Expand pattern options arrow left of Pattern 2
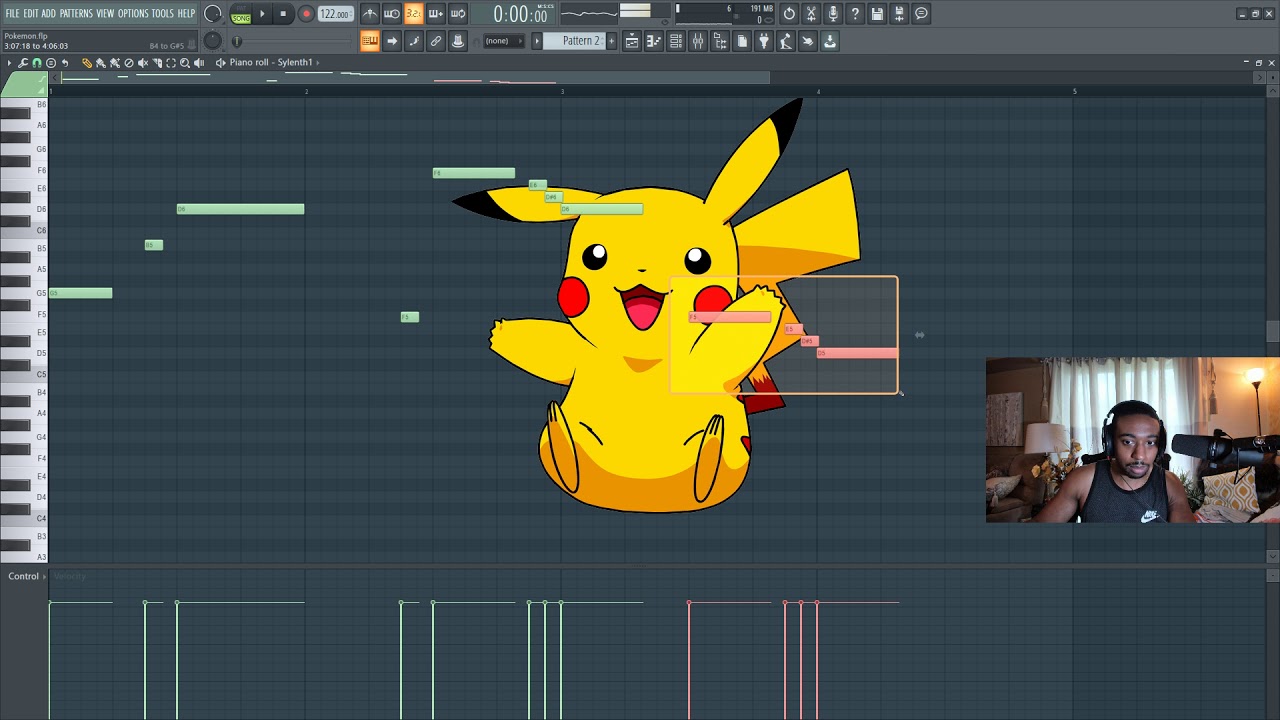 (x=537, y=41)
